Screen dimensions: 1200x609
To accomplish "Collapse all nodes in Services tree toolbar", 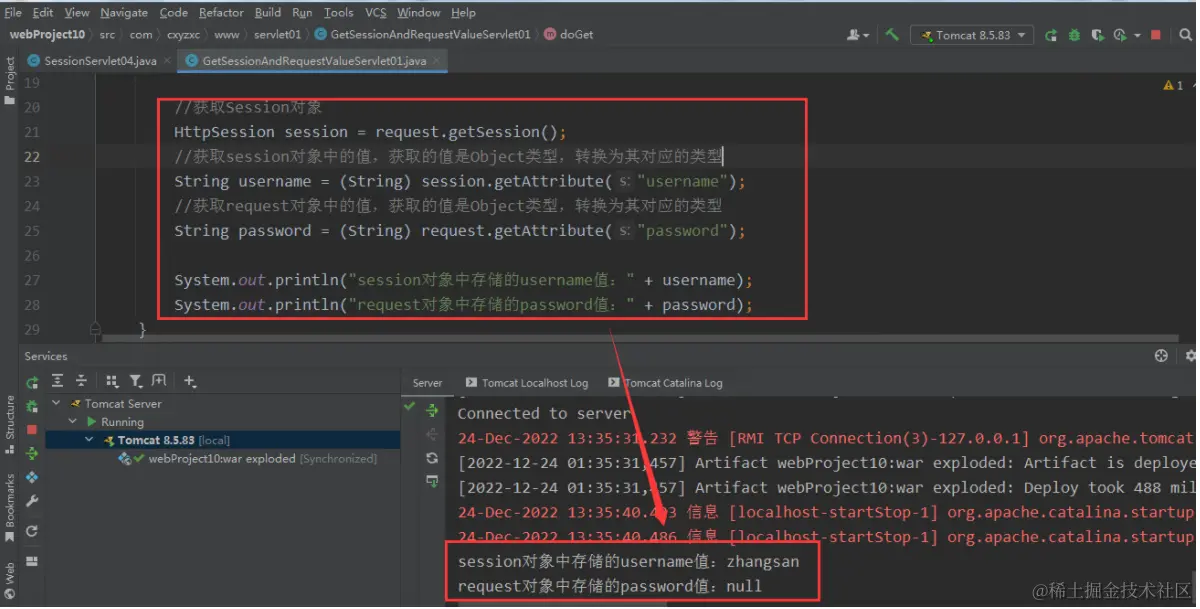I will (x=81, y=381).
